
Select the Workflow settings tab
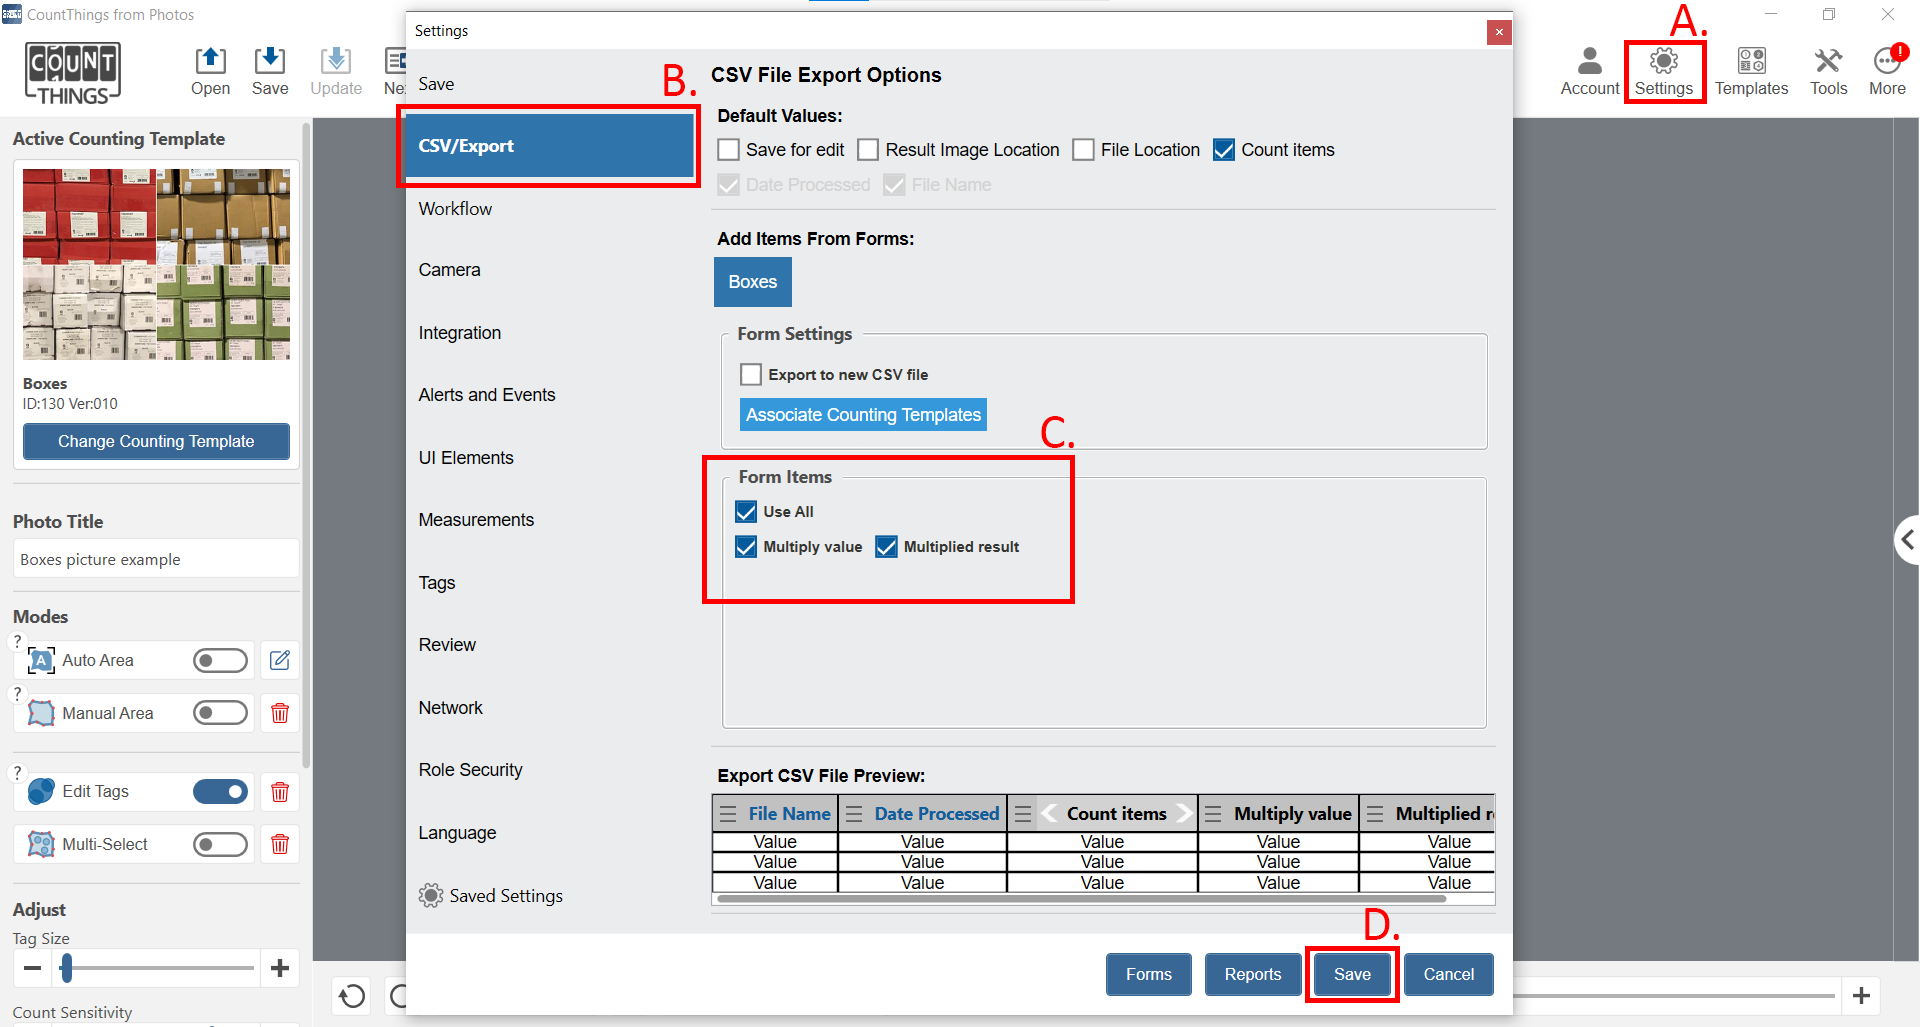[455, 209]
